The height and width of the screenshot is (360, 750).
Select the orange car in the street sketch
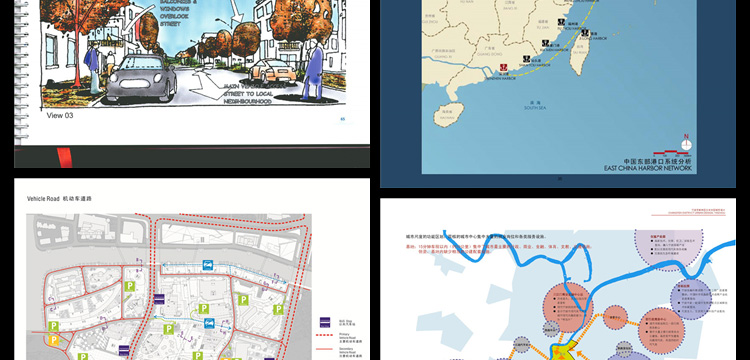pos(272,71)
